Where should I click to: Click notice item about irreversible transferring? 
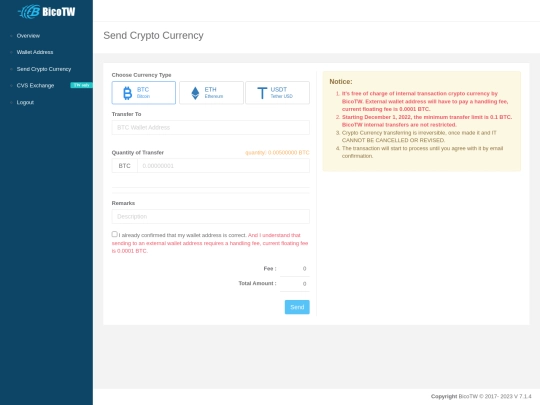(419, 136)
